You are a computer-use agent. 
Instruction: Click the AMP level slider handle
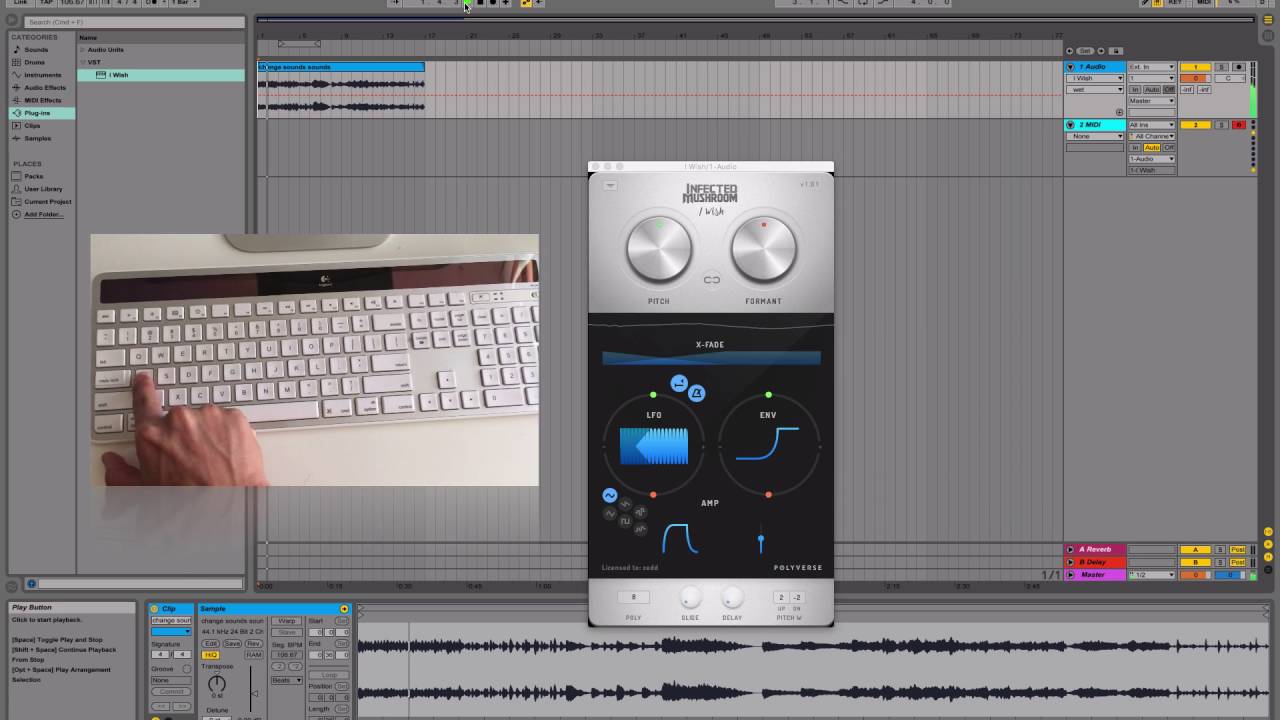761,541
